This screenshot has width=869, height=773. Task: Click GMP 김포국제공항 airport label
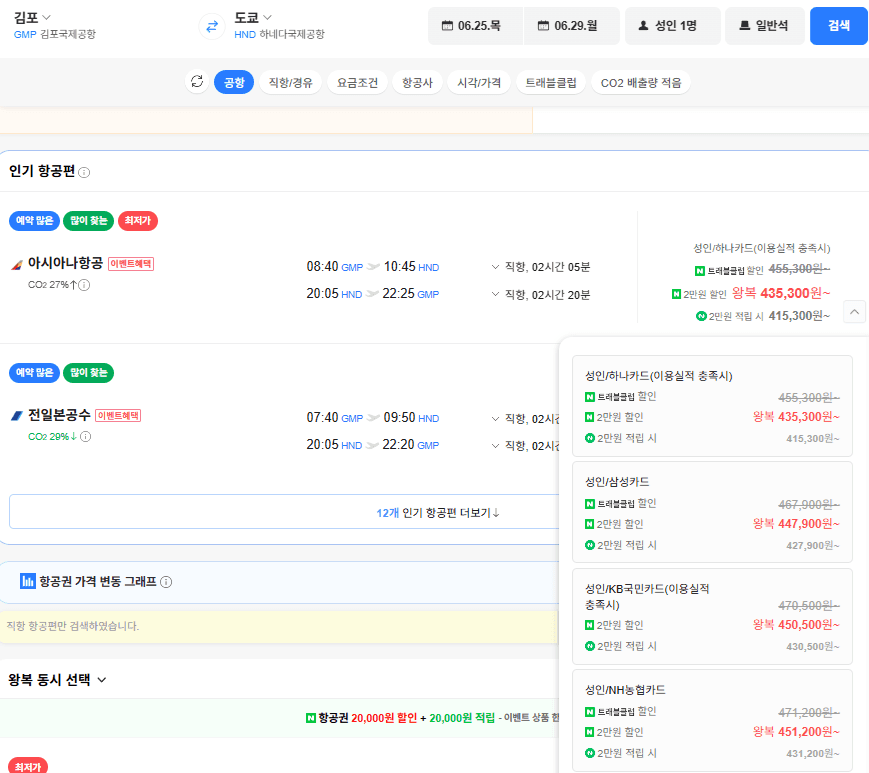pos(55,34)
